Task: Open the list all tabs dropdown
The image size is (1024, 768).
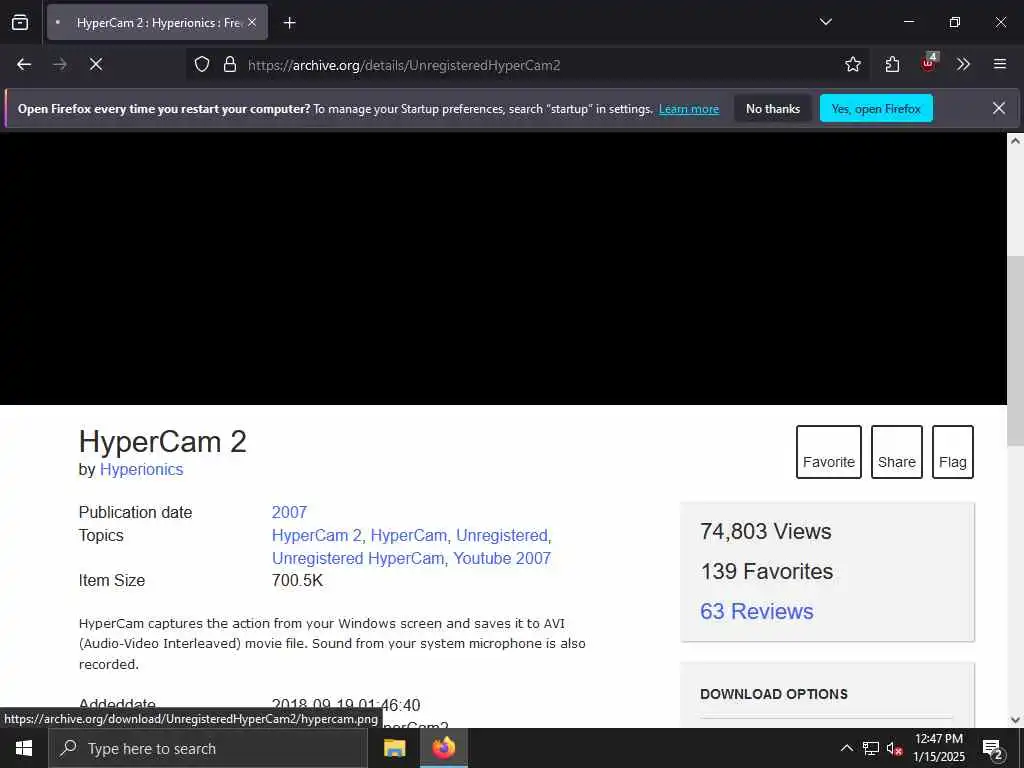Action: tap(825, 22)
